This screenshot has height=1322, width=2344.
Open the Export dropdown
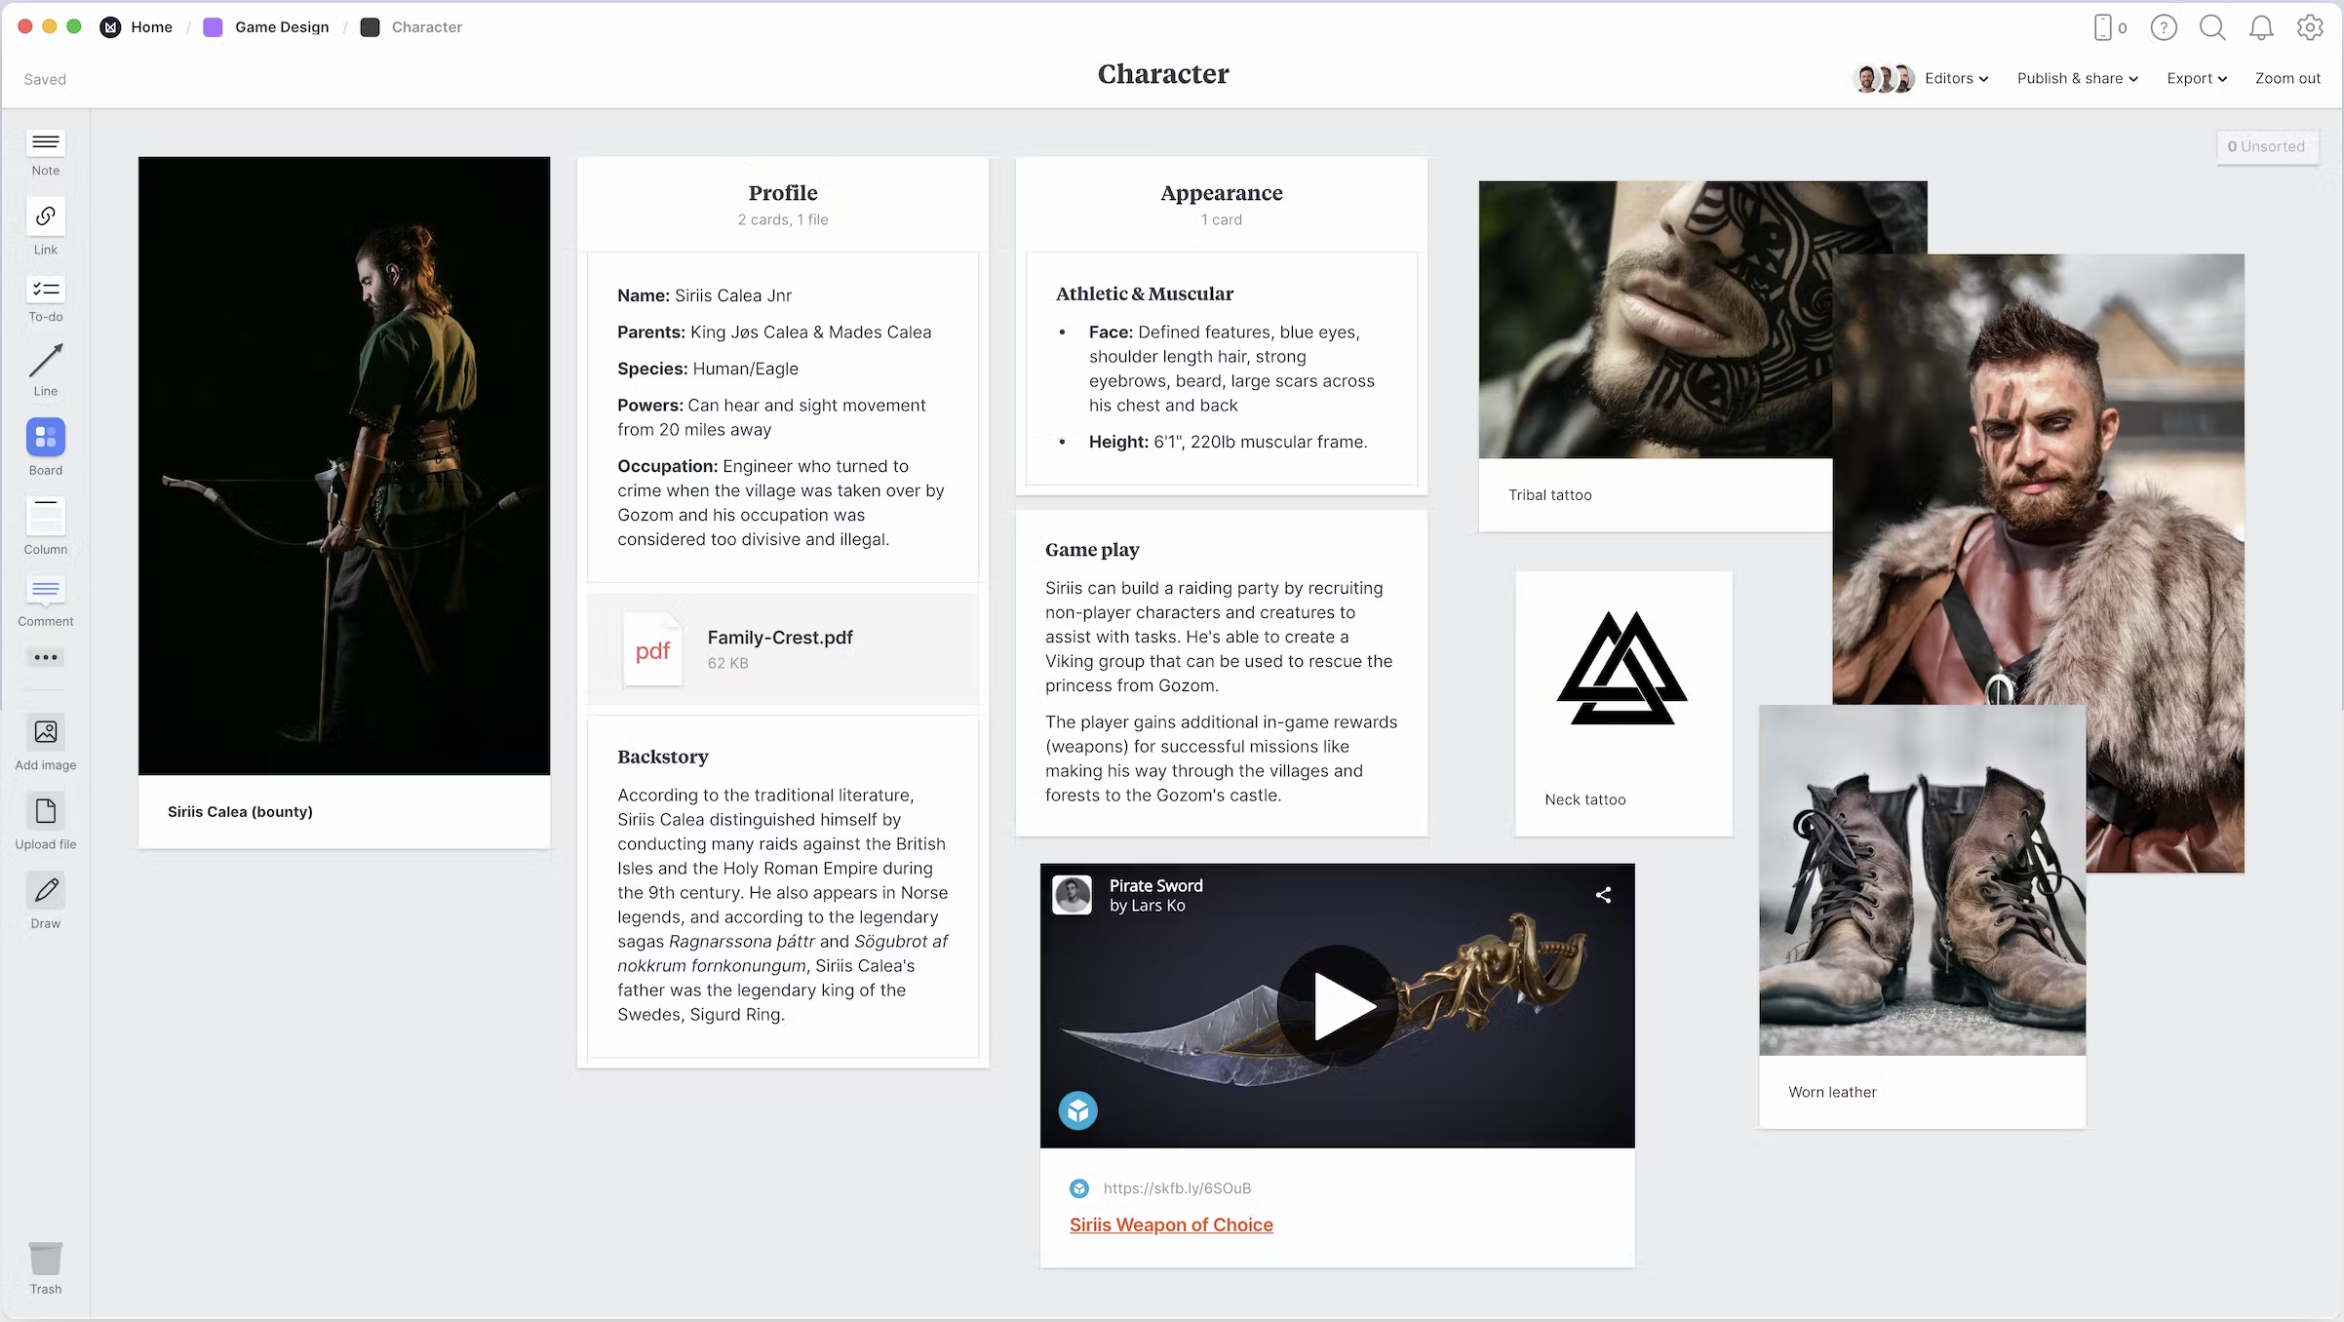(x=2195, y=78)
